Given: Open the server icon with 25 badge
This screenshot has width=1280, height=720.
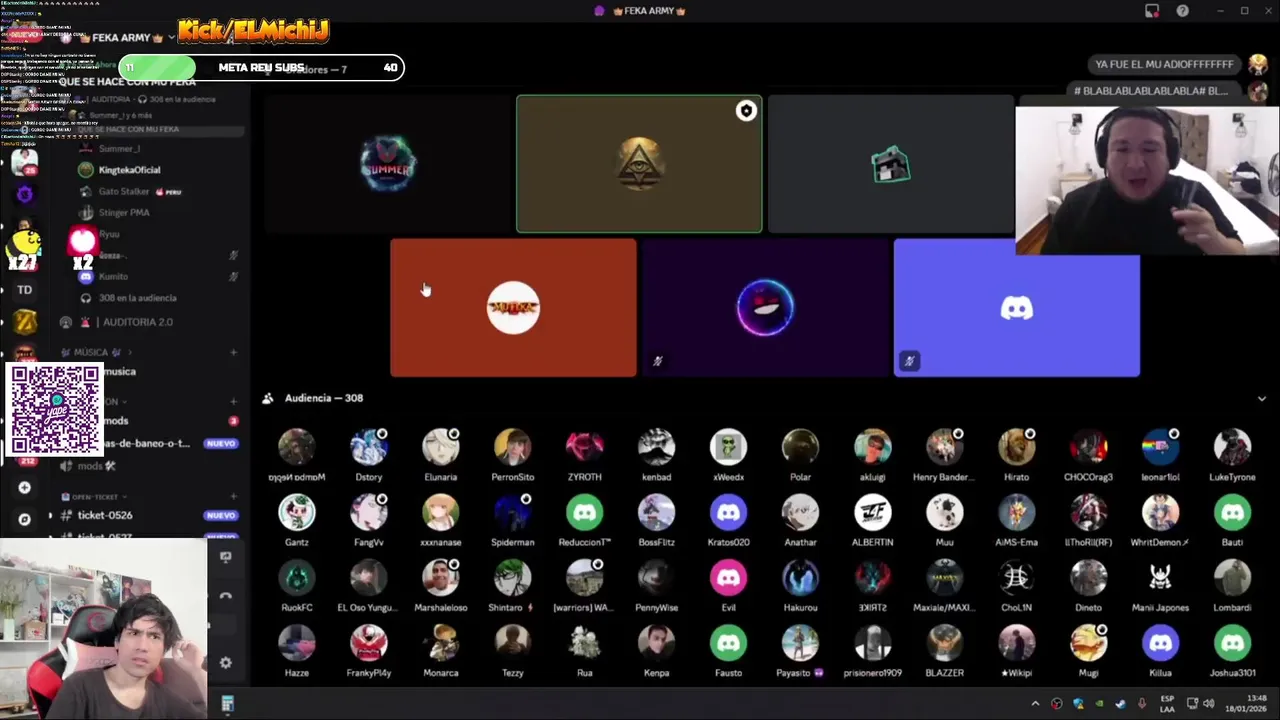Looking at the screenshot, I should click(24, 162).
